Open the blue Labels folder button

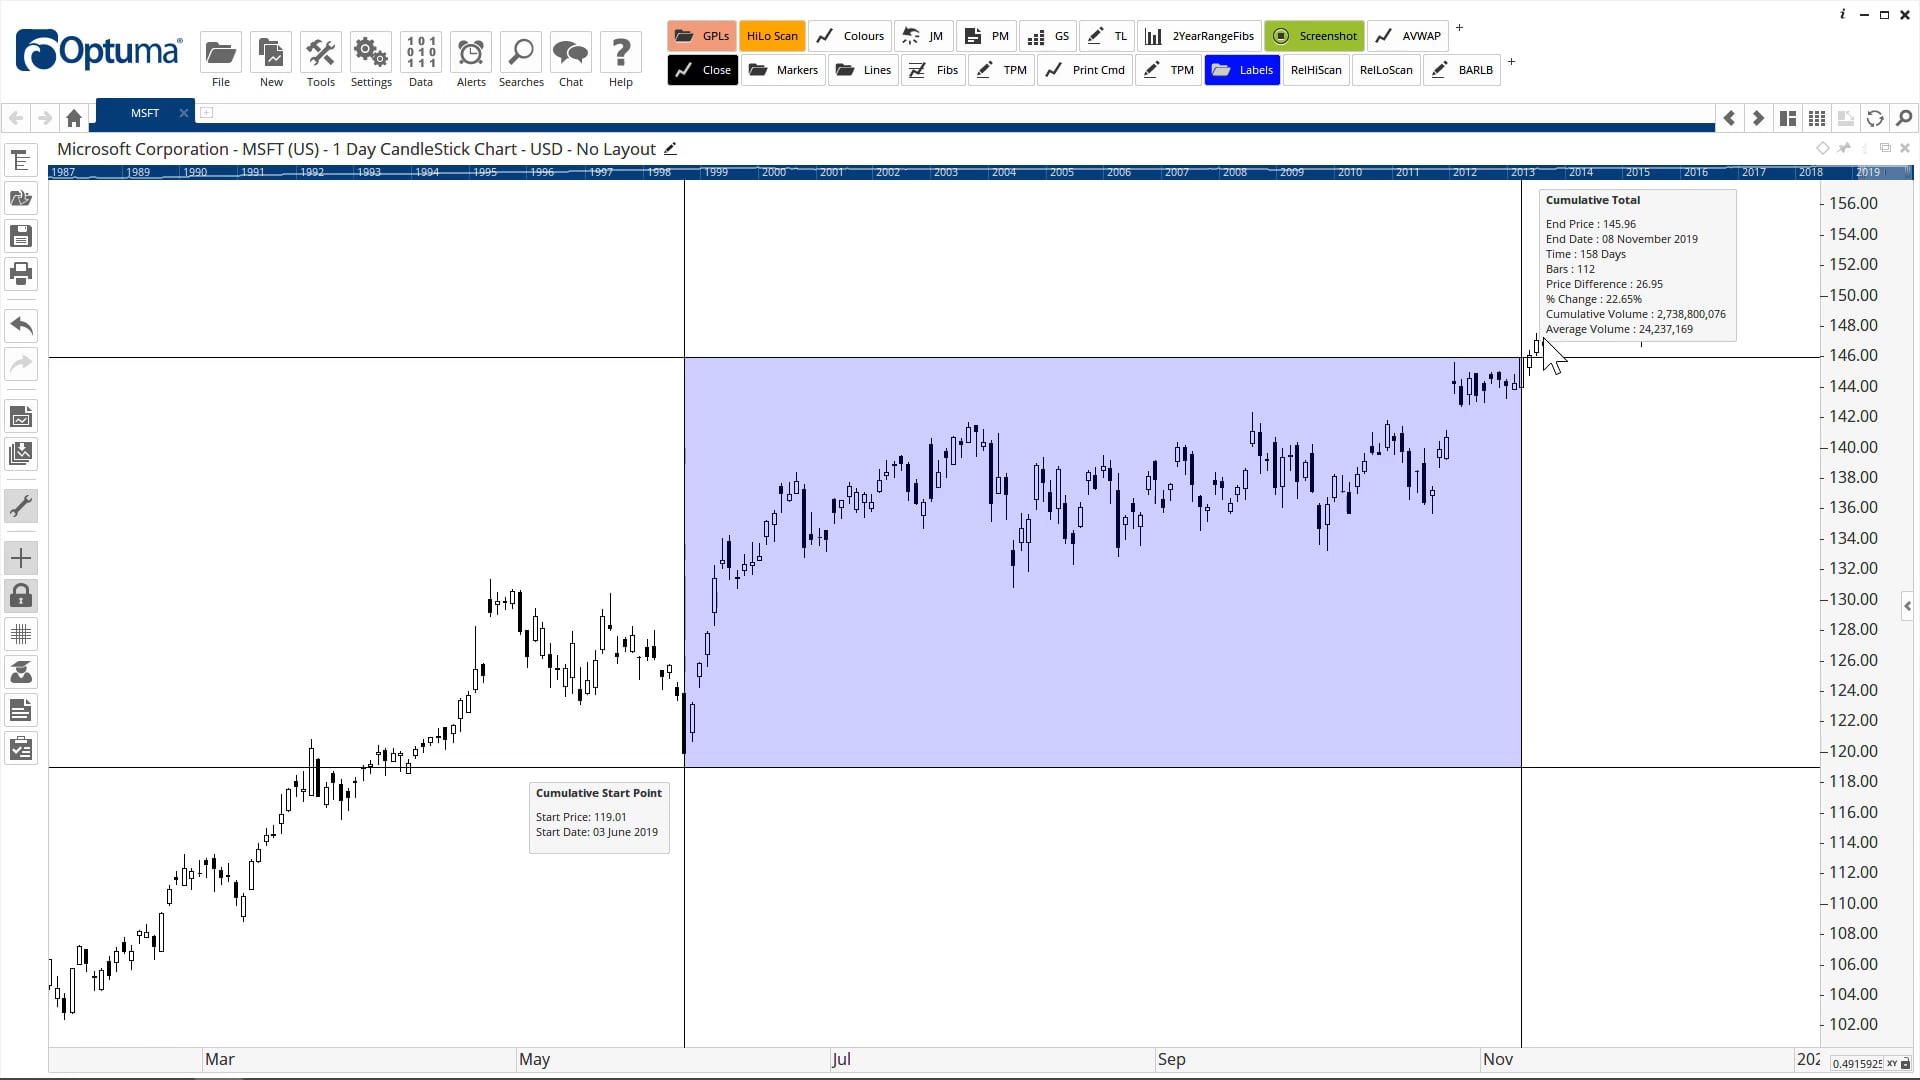[1242, 70]
